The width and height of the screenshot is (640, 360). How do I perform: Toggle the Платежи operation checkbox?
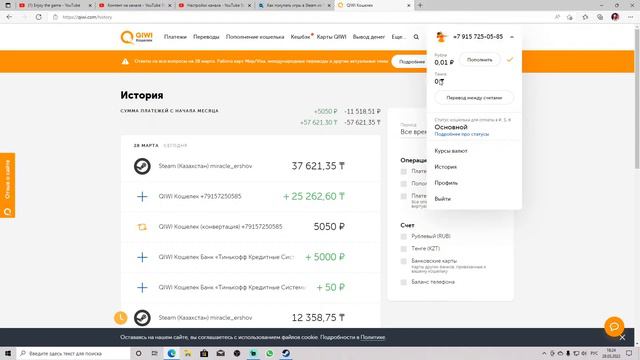tap(404, 171)
